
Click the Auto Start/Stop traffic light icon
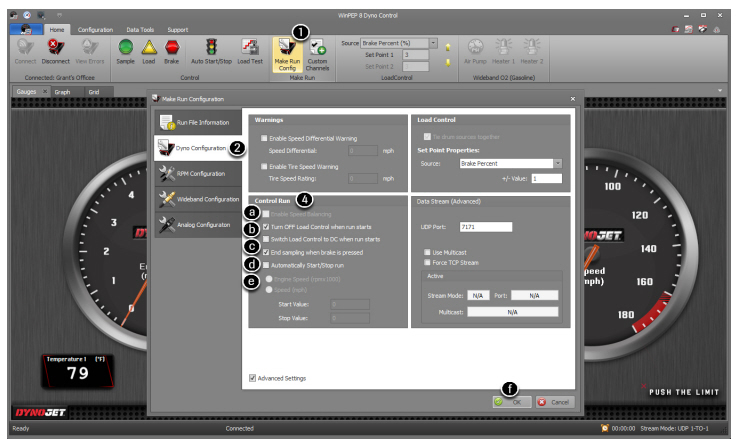(211, 48)
